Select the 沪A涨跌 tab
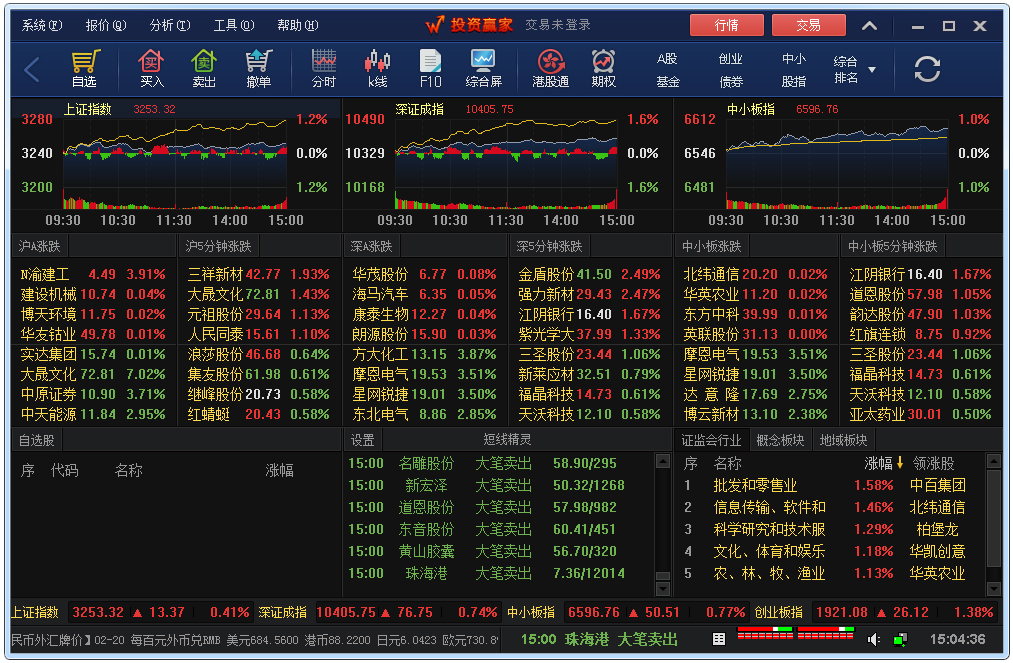 (39, 246)
